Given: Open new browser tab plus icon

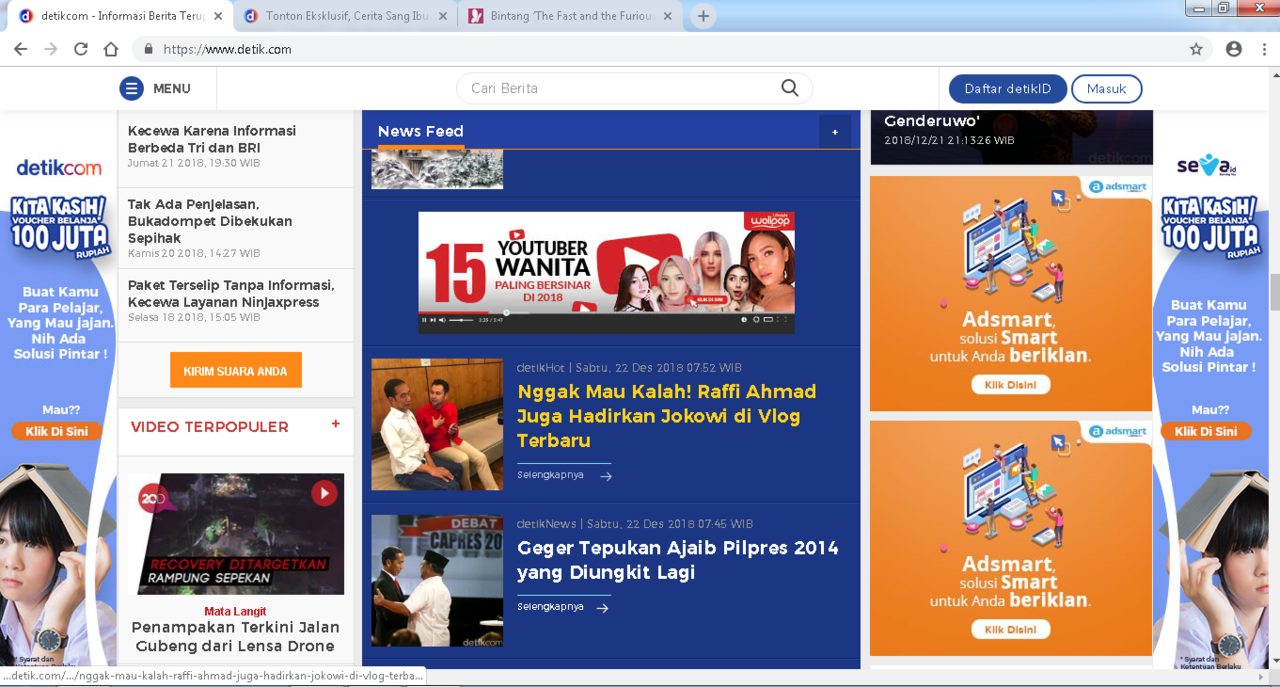Looking at the screenshot, I should (703, 16).
